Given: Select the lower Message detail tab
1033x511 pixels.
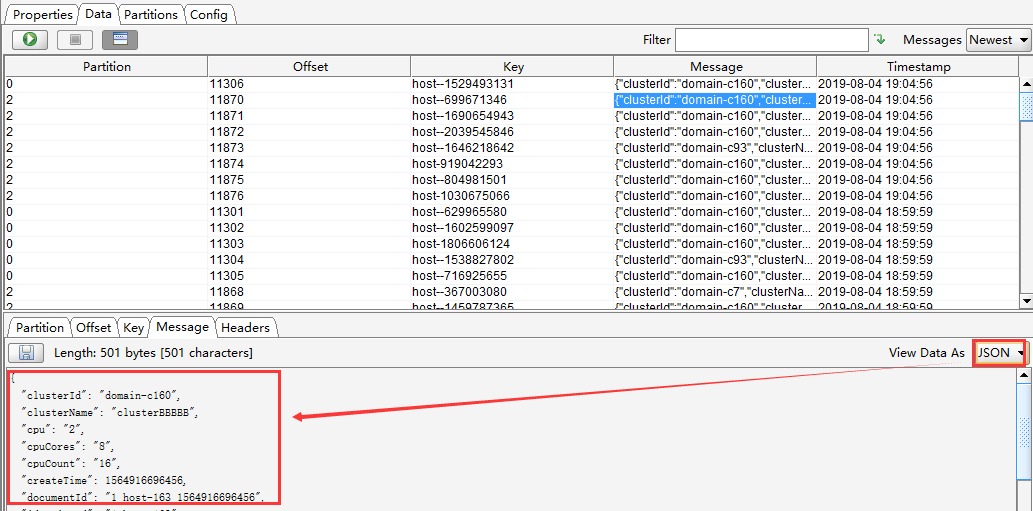Looking at the screenshot, I should click(x=182, y=327).
